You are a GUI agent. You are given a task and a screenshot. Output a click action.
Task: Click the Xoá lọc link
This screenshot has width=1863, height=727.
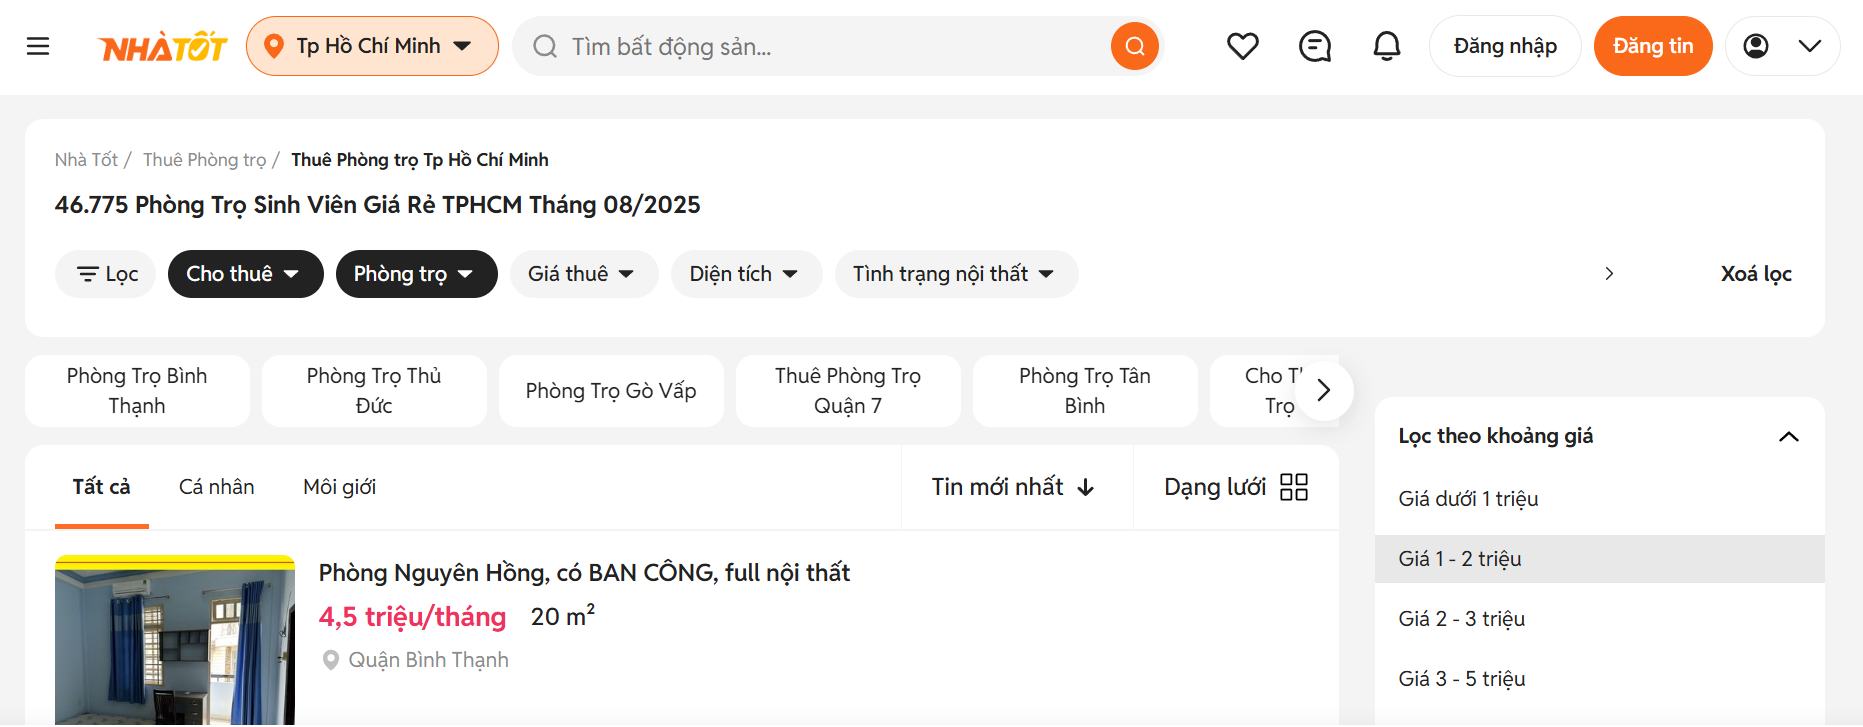tap(1756, 274)
